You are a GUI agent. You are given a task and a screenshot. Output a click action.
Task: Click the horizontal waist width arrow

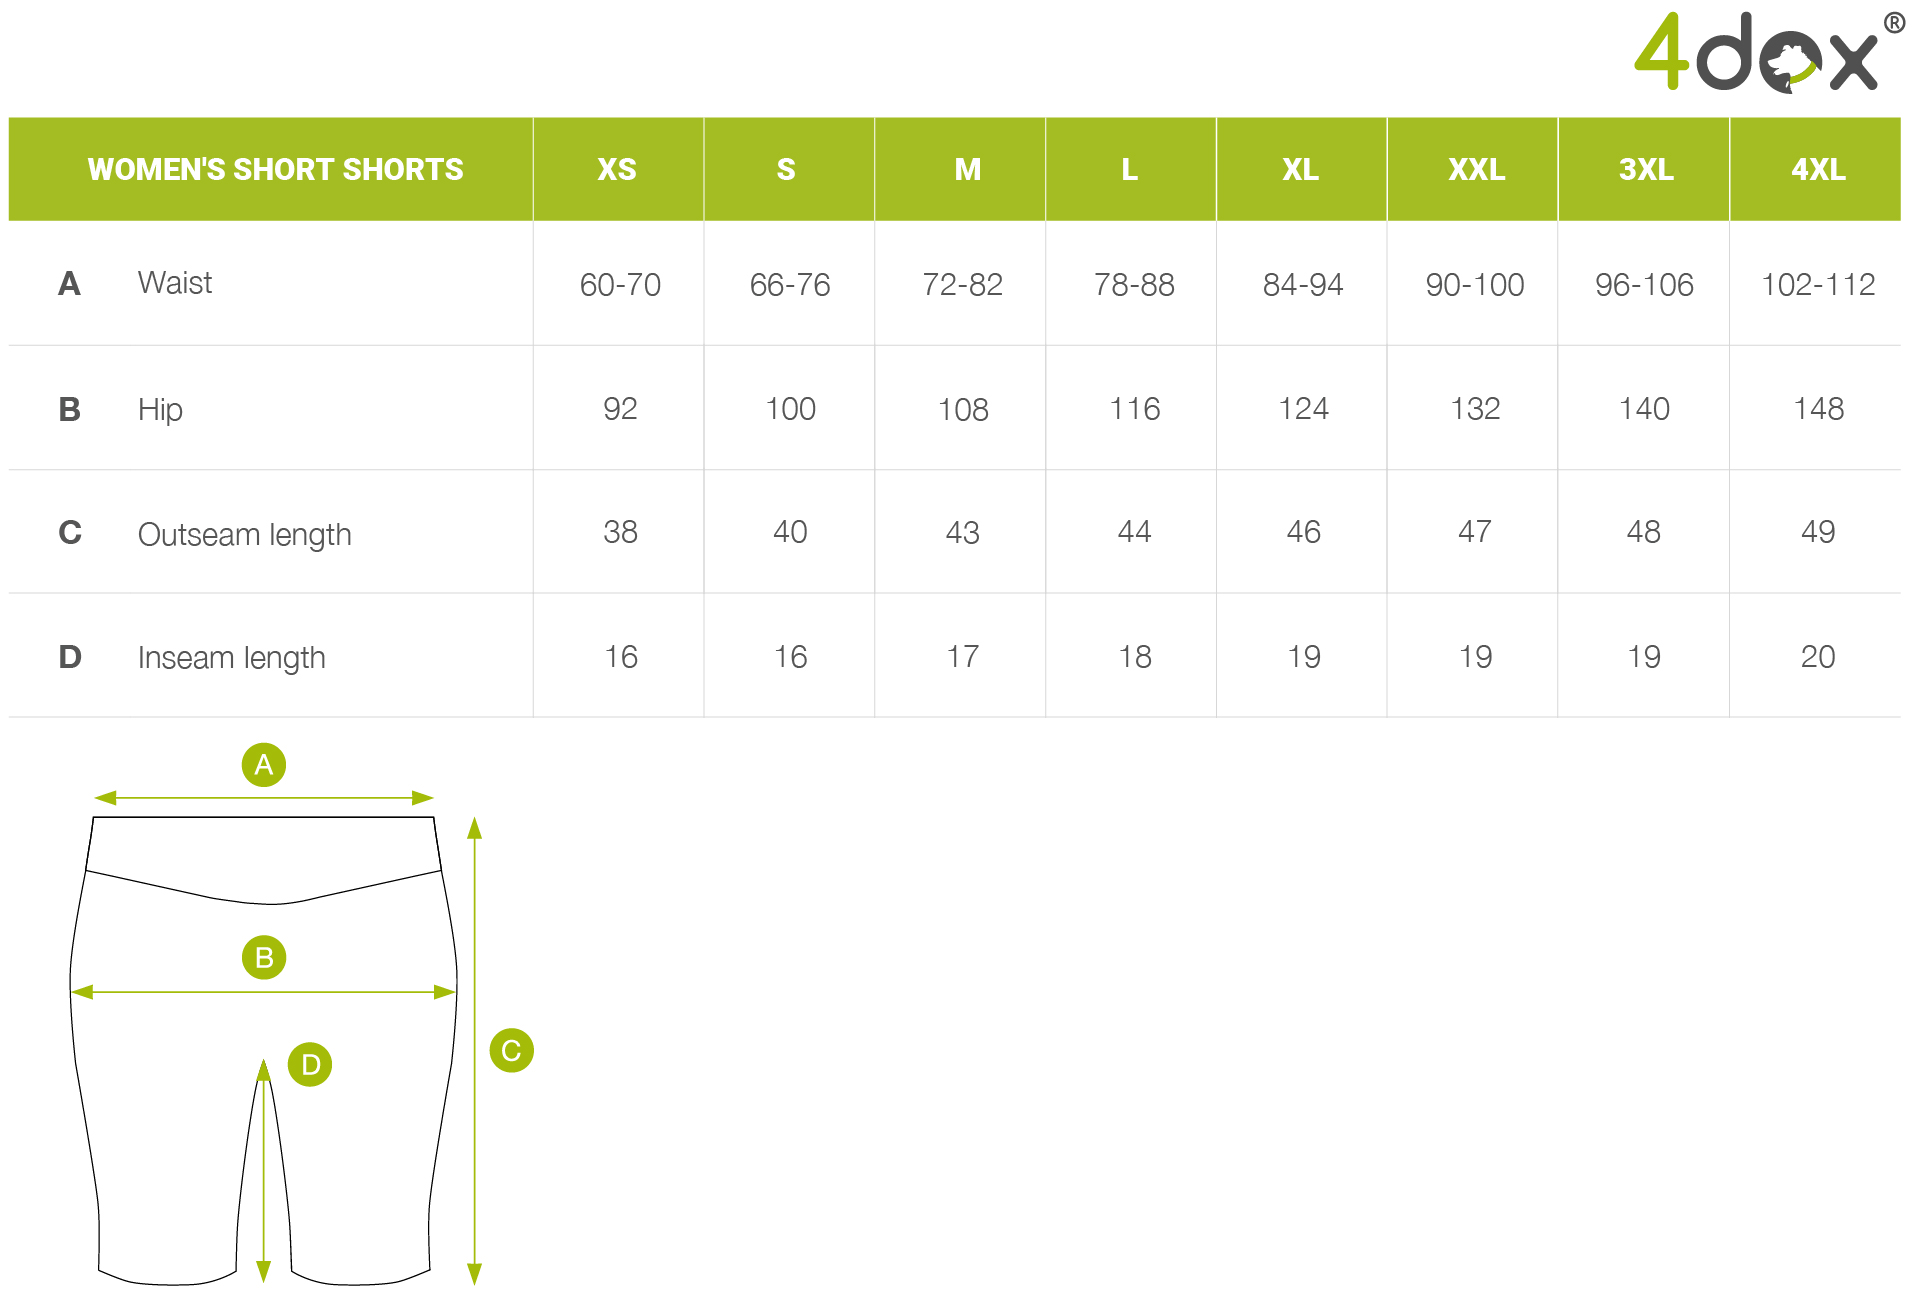[264, 798]
